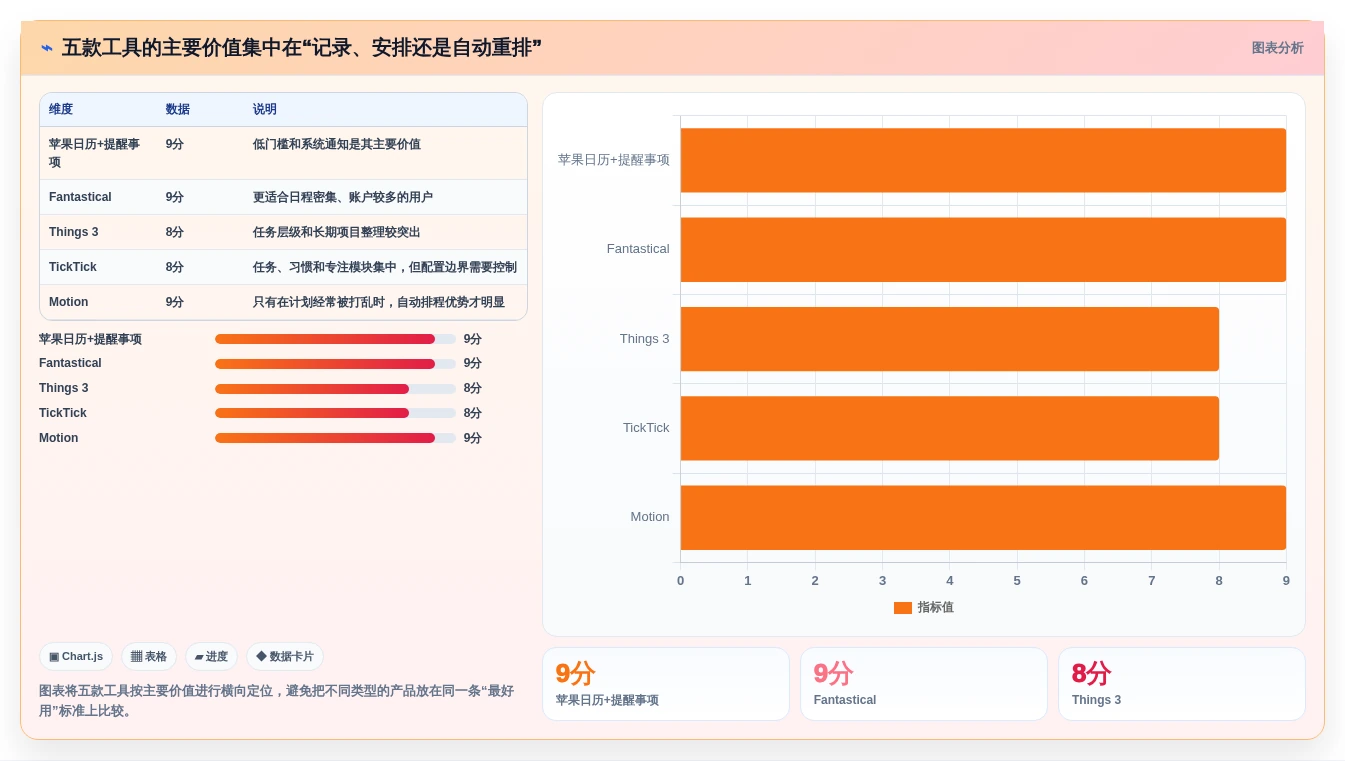The height and width of the screenshot is (761, 1345).
Task: Click the 苹果日历+提醒事项 progress bar
Action: (x=335, y=339)
